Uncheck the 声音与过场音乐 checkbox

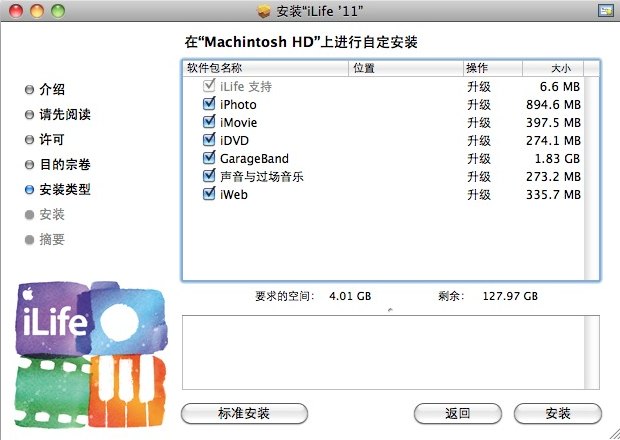click(209, 176)
